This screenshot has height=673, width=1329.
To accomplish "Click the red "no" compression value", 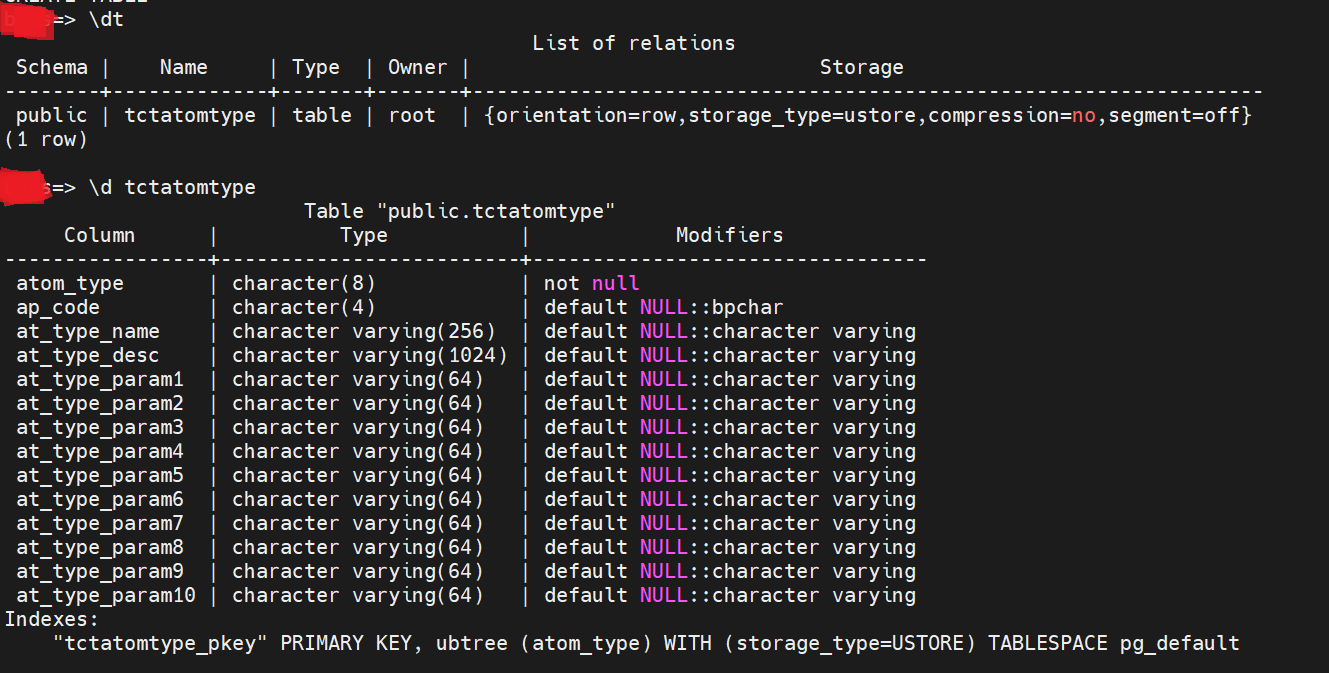I will click(x=1084, y=115).
